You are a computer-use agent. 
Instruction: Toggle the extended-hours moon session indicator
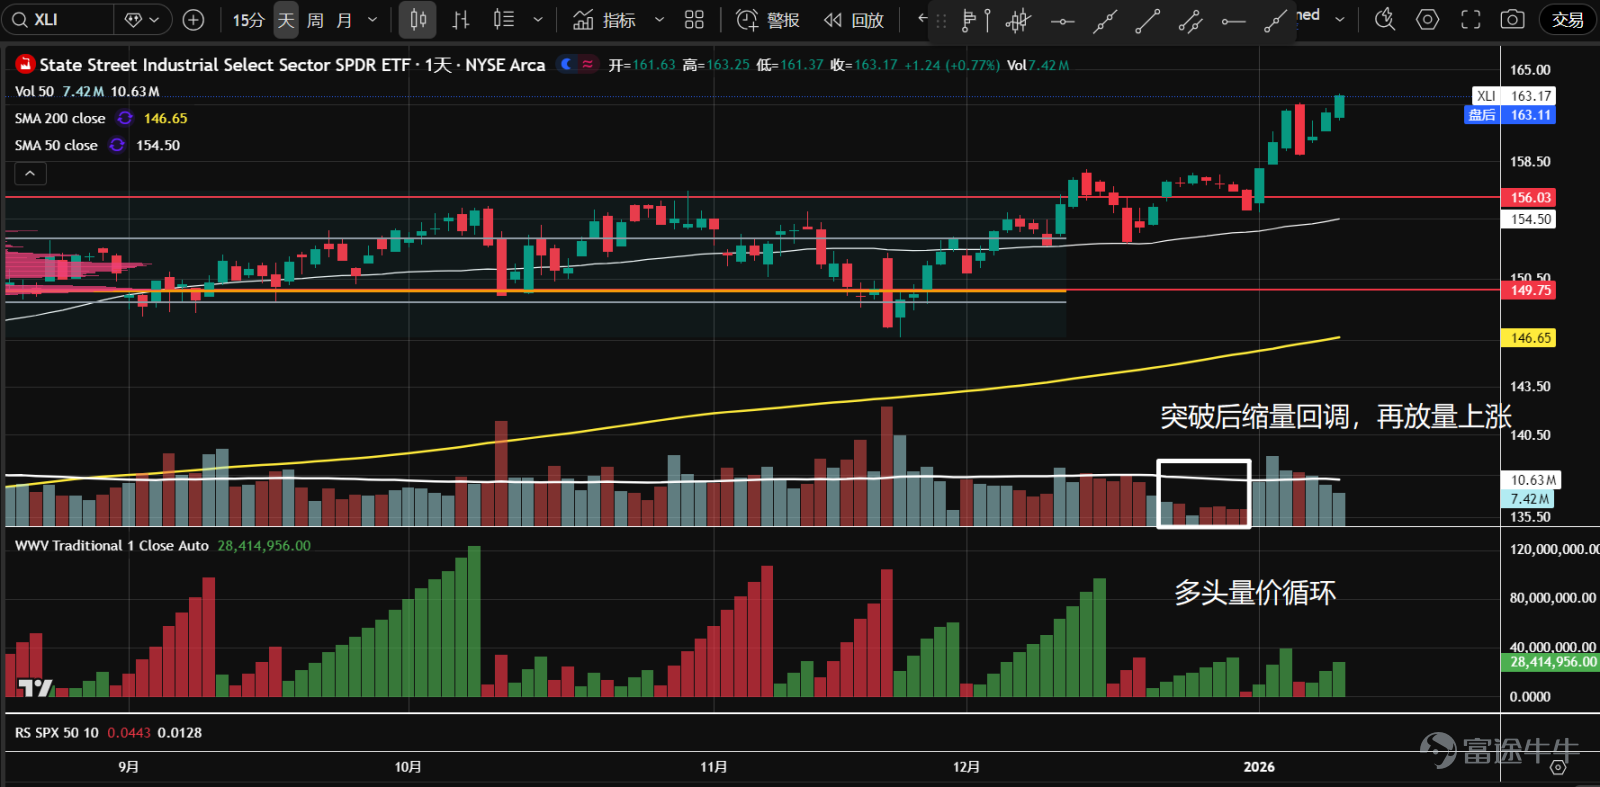click(x=566, y=64)
